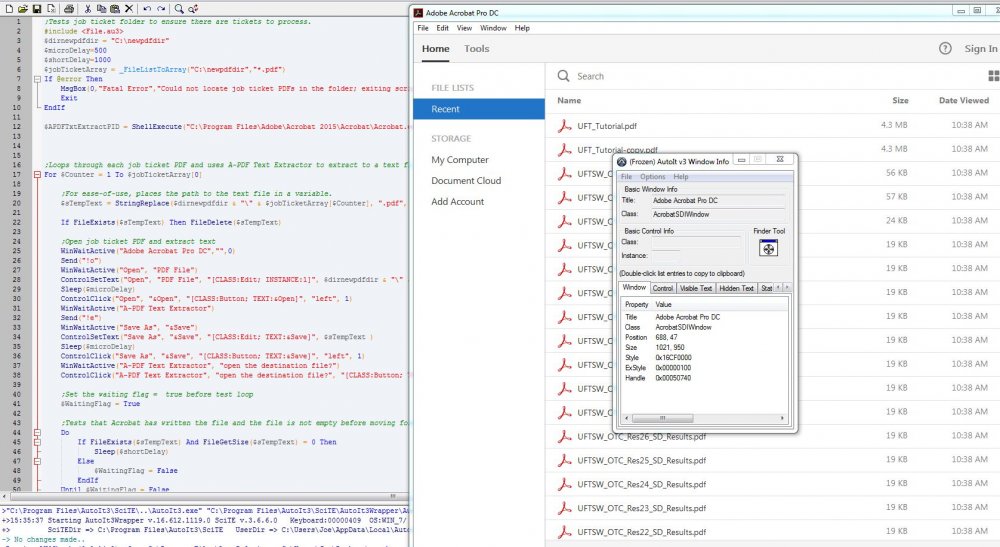
Task: Select the Position row '688, 47' in AutoIt
Action: pyautogui.click(x=704, y=337)
